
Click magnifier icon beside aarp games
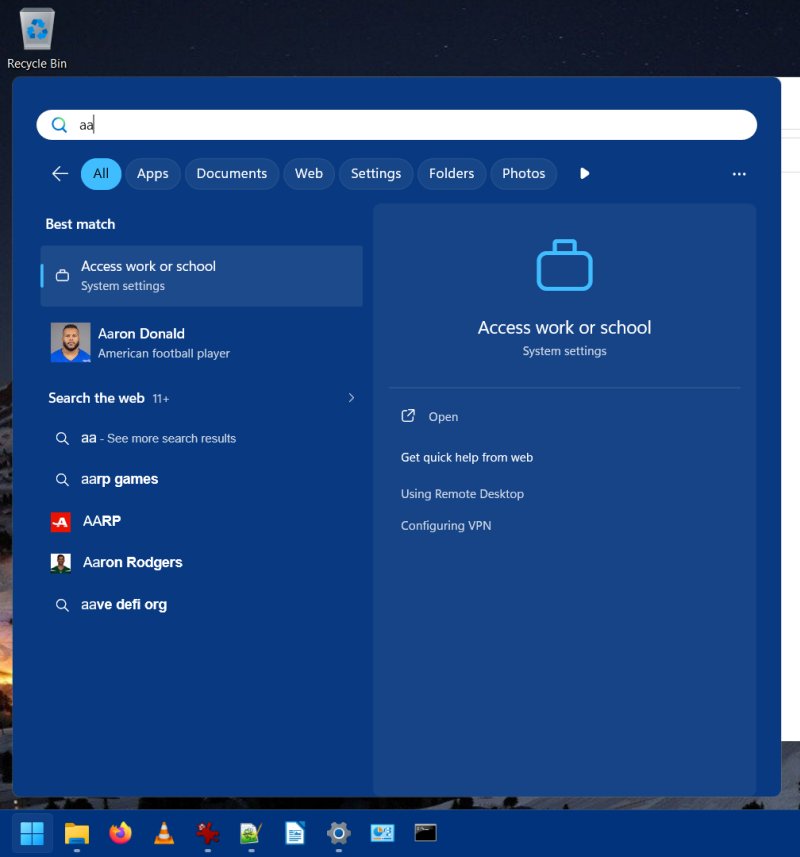pyautogui.click(x=62, y=480)
